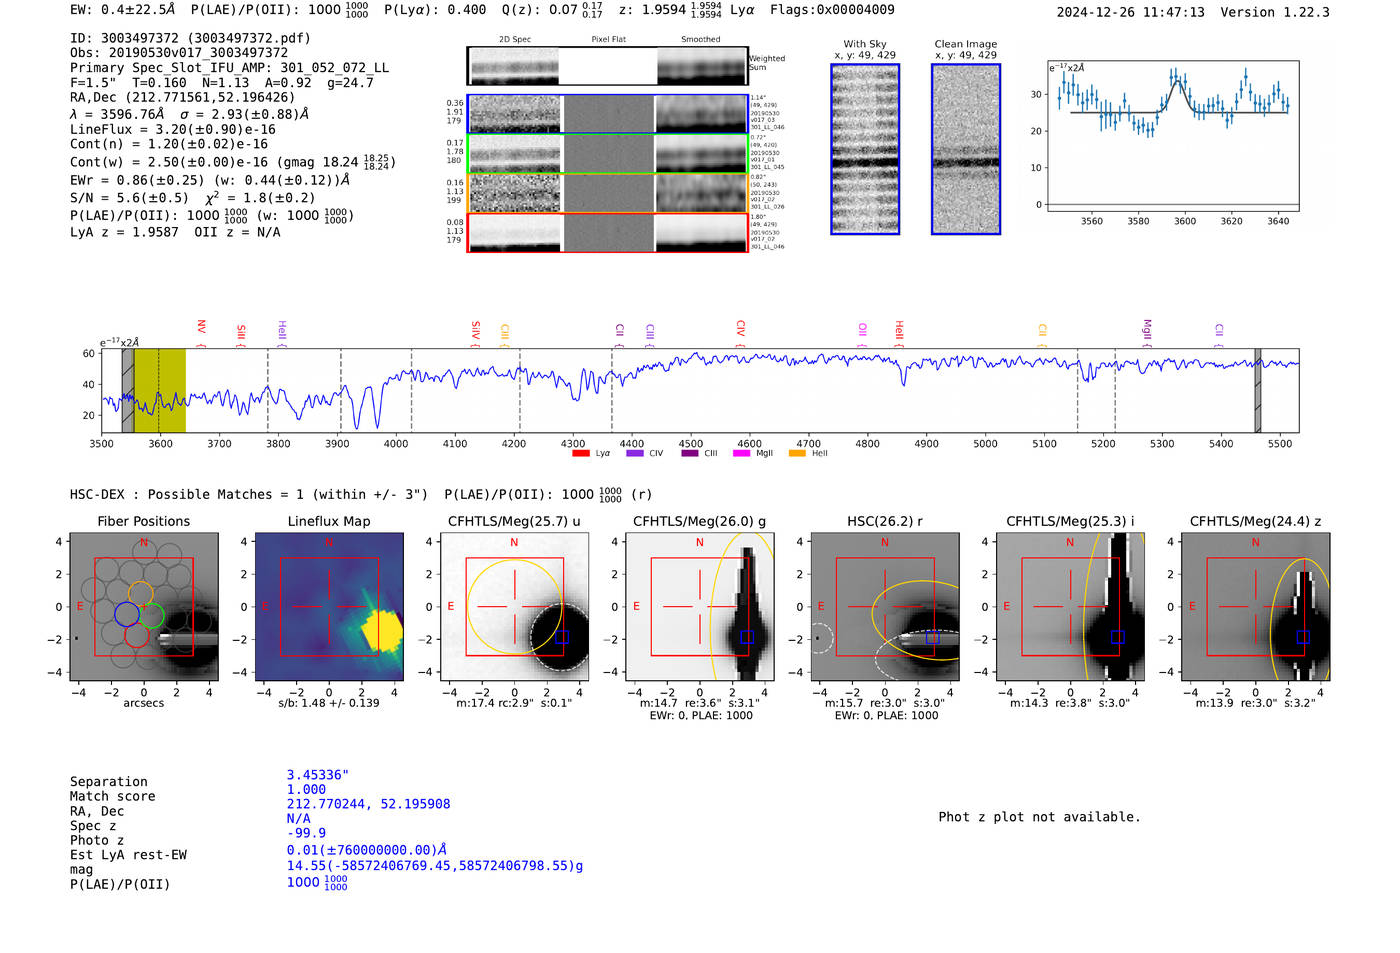Click the green fiber circle in Fiber Positions
The width and height of the screenshot is (1400, 953).
[x=152, y=616]
